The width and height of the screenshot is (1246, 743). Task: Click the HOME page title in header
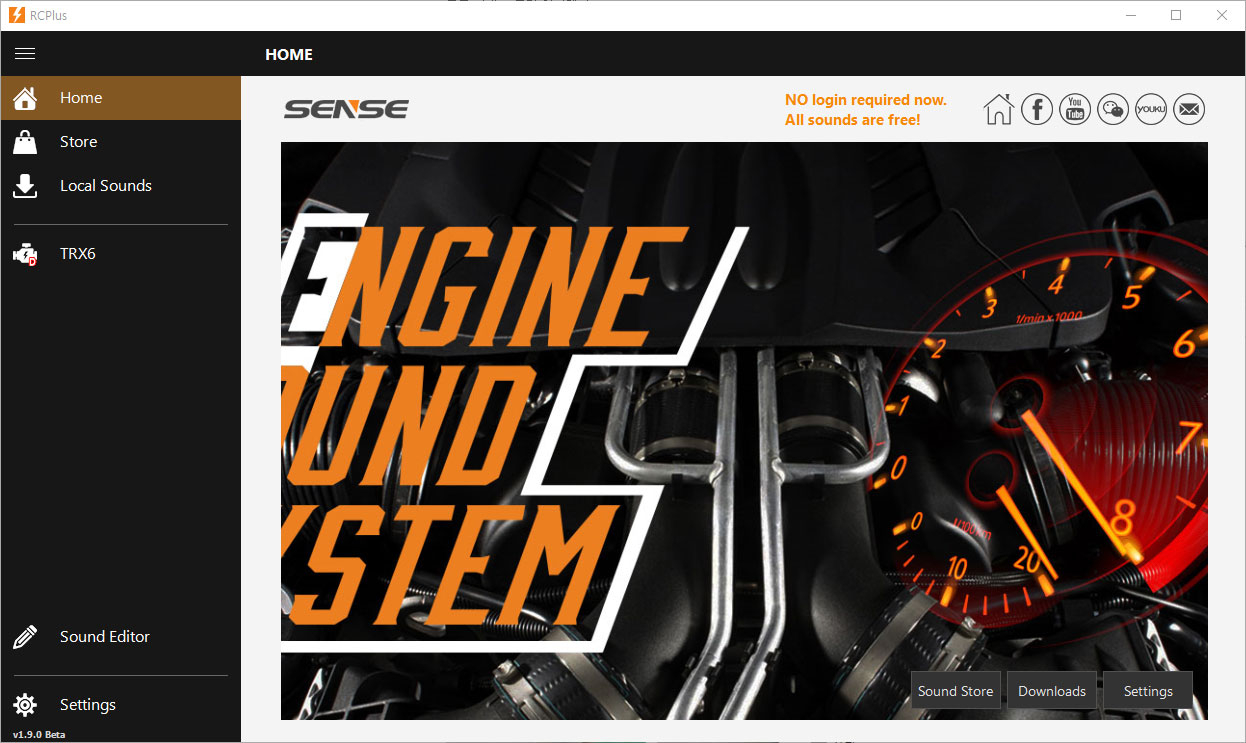289,54
